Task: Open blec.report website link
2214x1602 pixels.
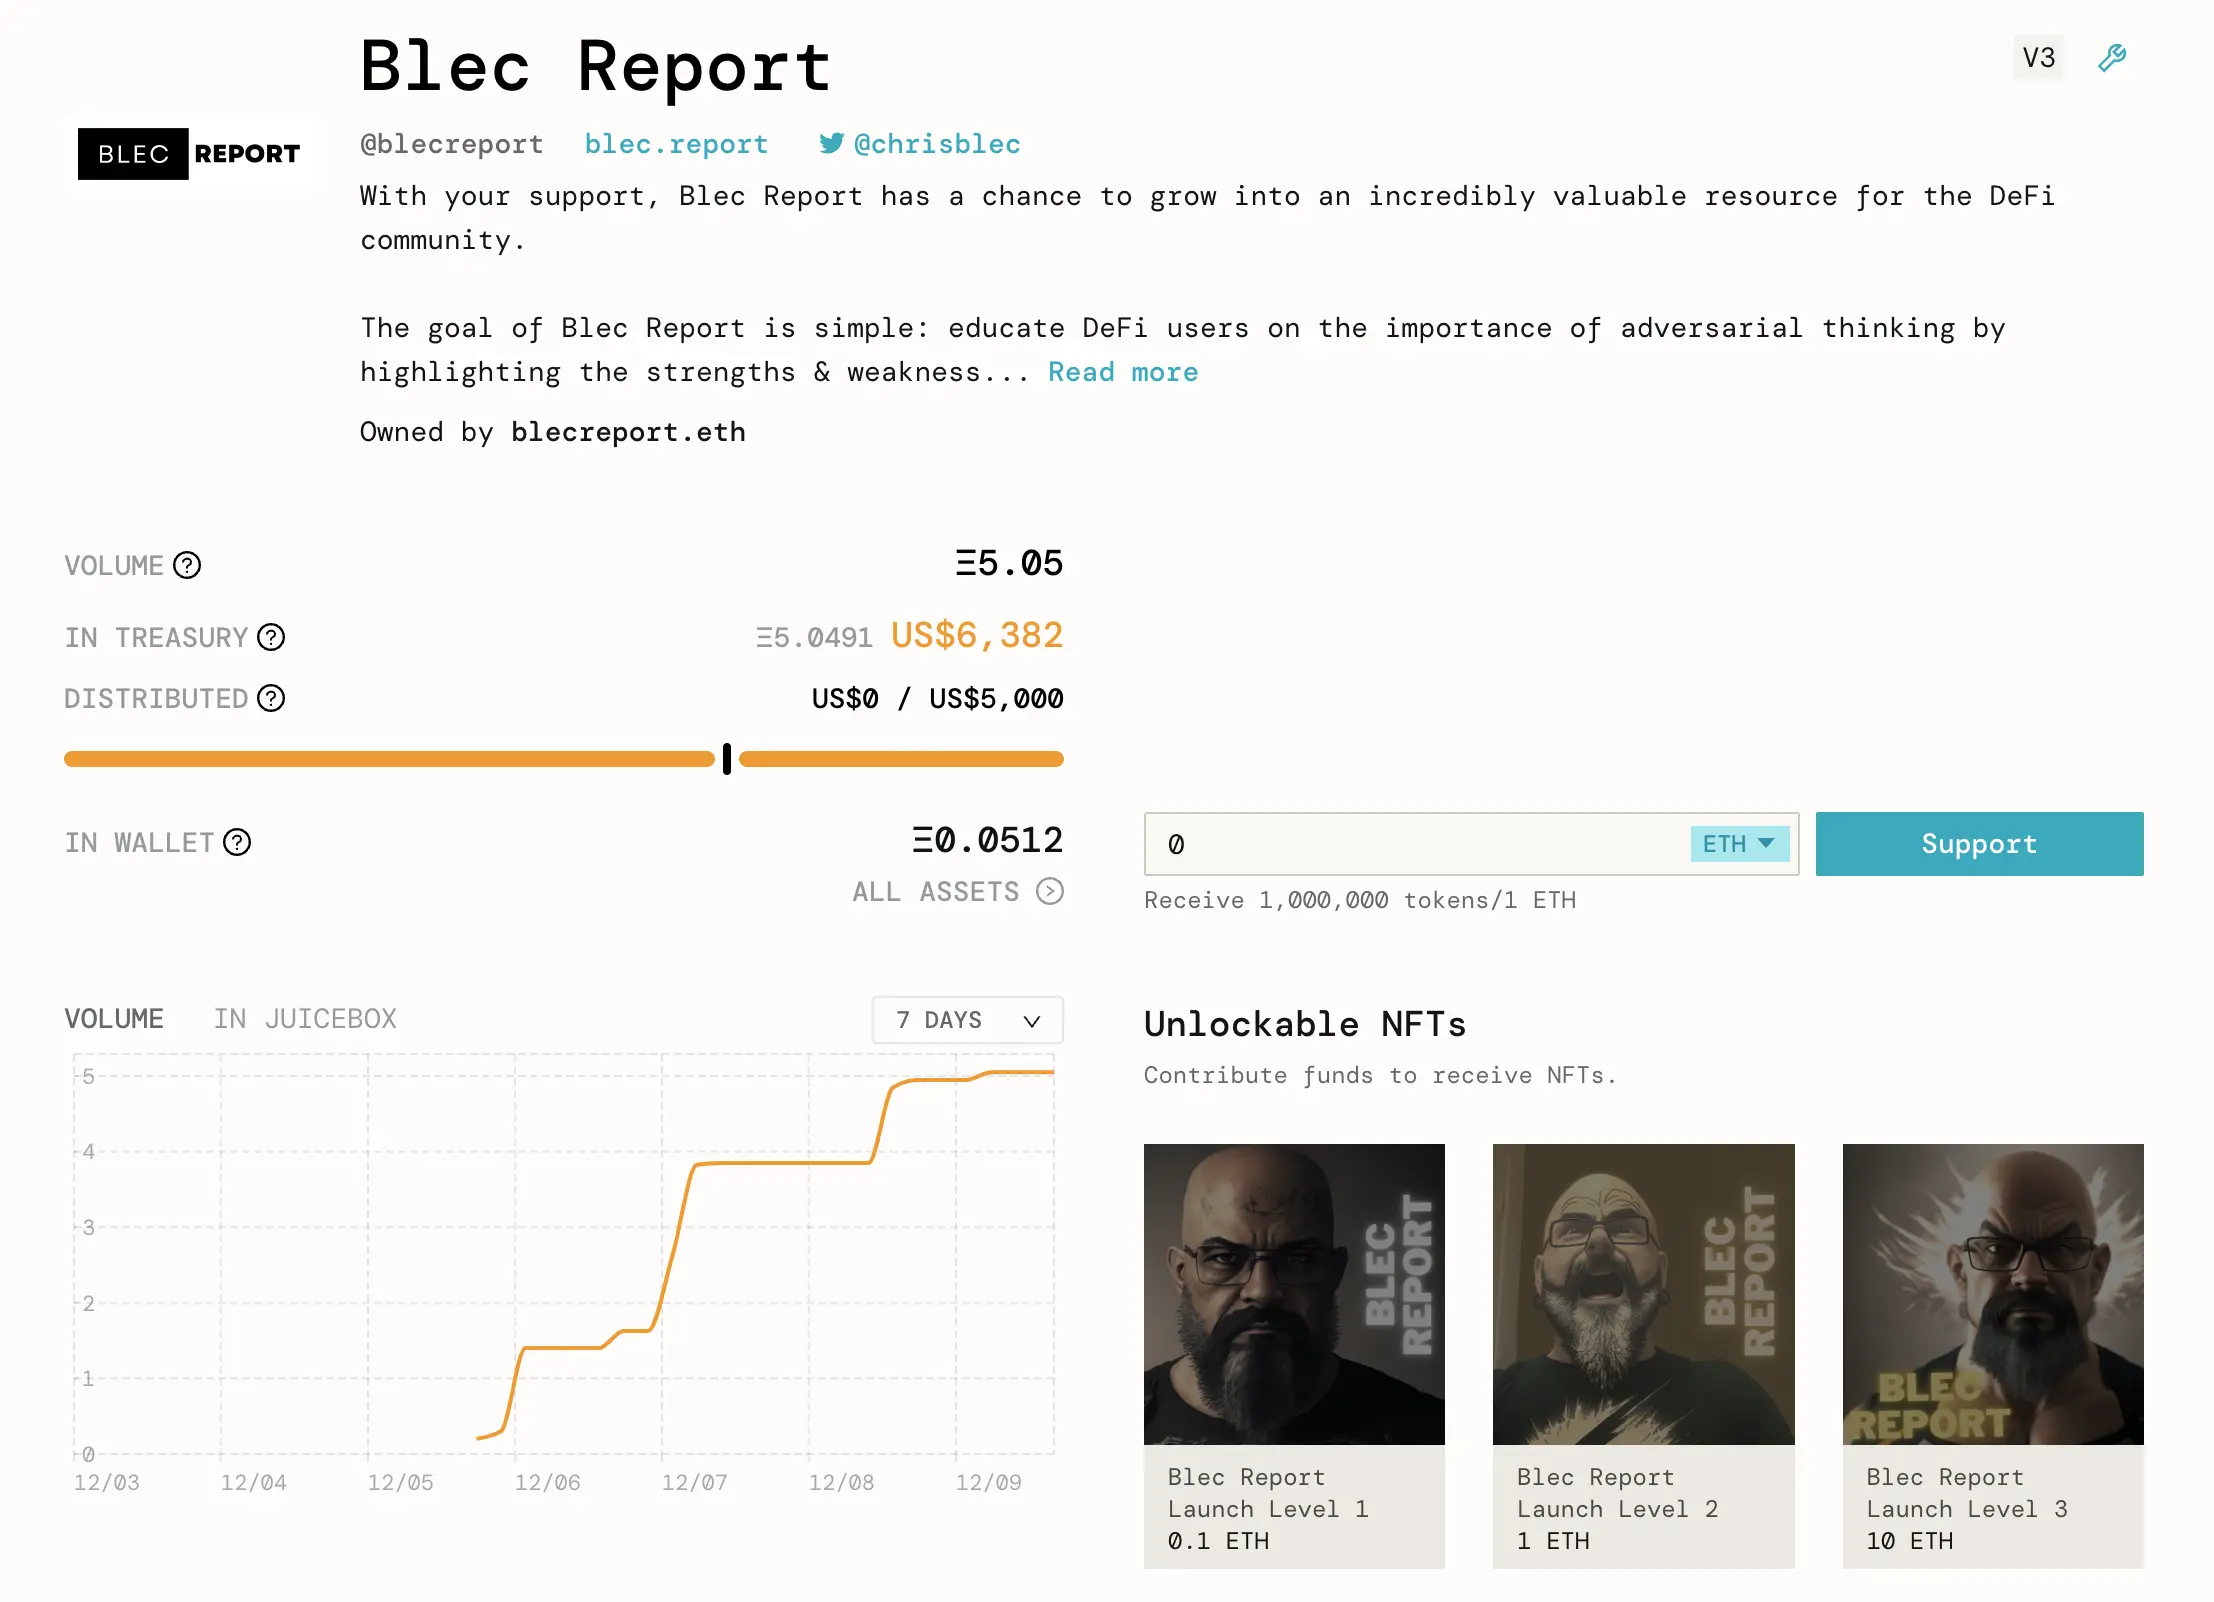Action: pyautogui.click(x=674, y=143)
